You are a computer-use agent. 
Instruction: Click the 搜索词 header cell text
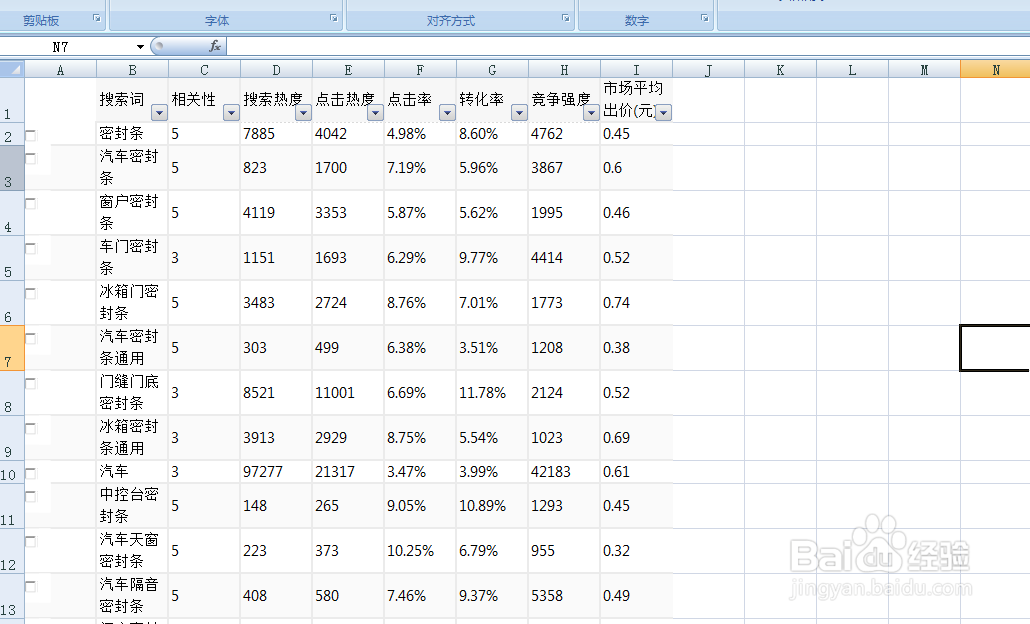pos(122,99)
